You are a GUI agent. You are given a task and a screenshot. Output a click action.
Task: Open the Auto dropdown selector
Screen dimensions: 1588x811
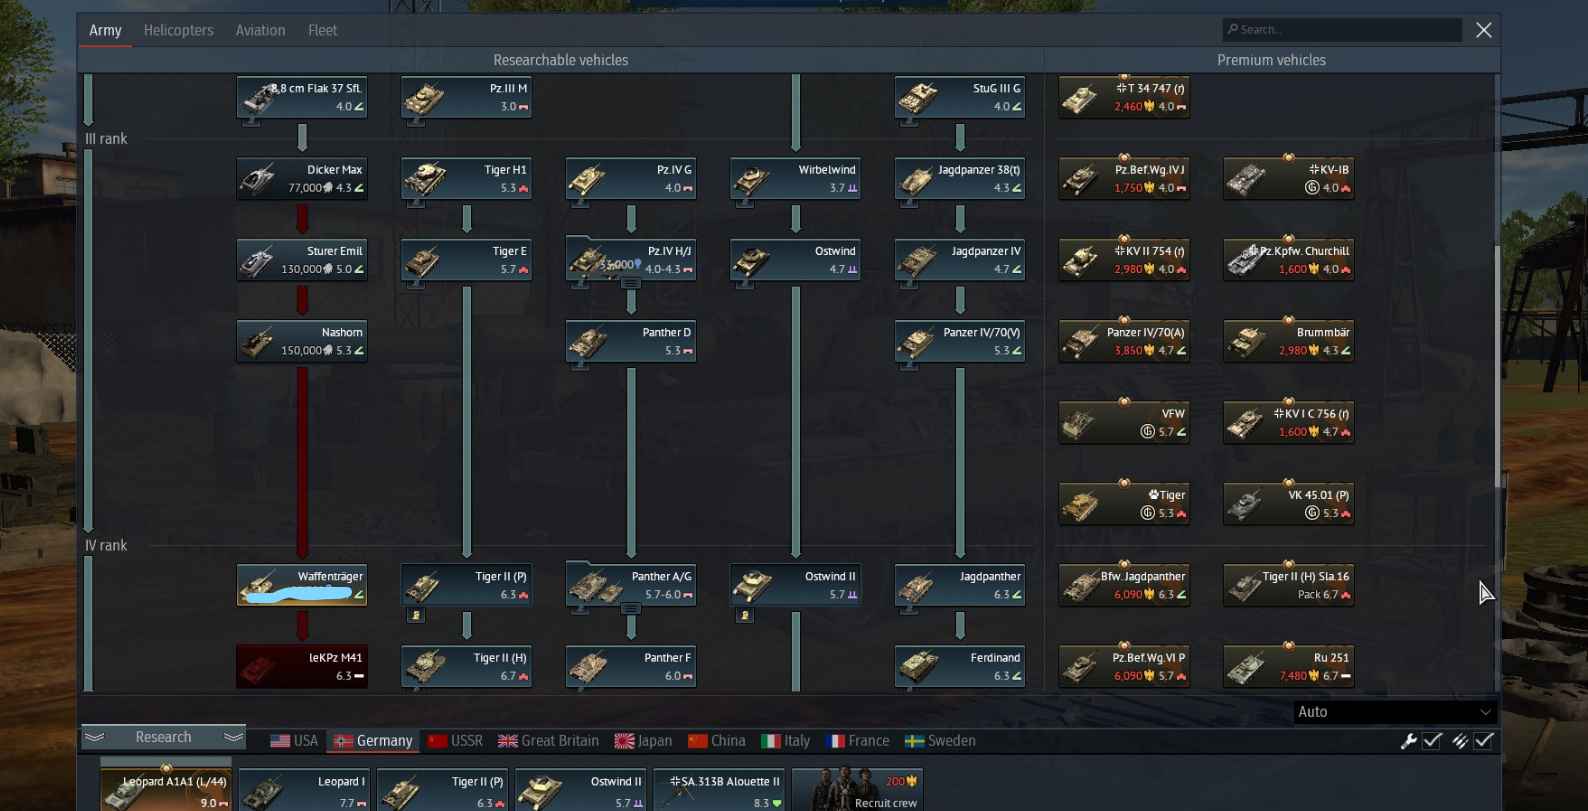tap(1394, 712)
